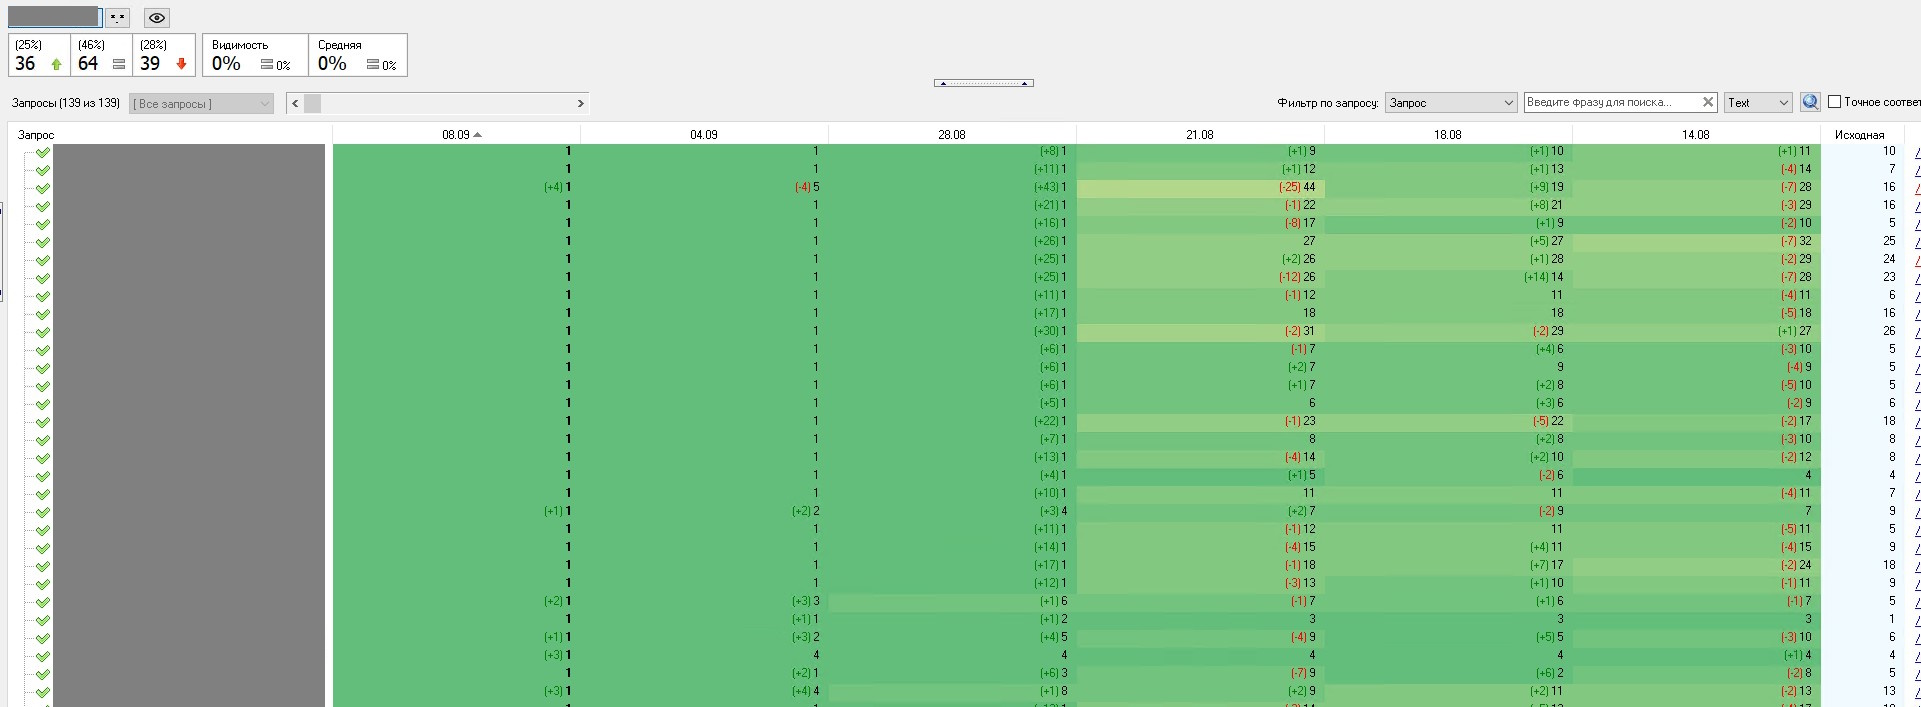Click the equals icon beside 64

pos(119,64)
